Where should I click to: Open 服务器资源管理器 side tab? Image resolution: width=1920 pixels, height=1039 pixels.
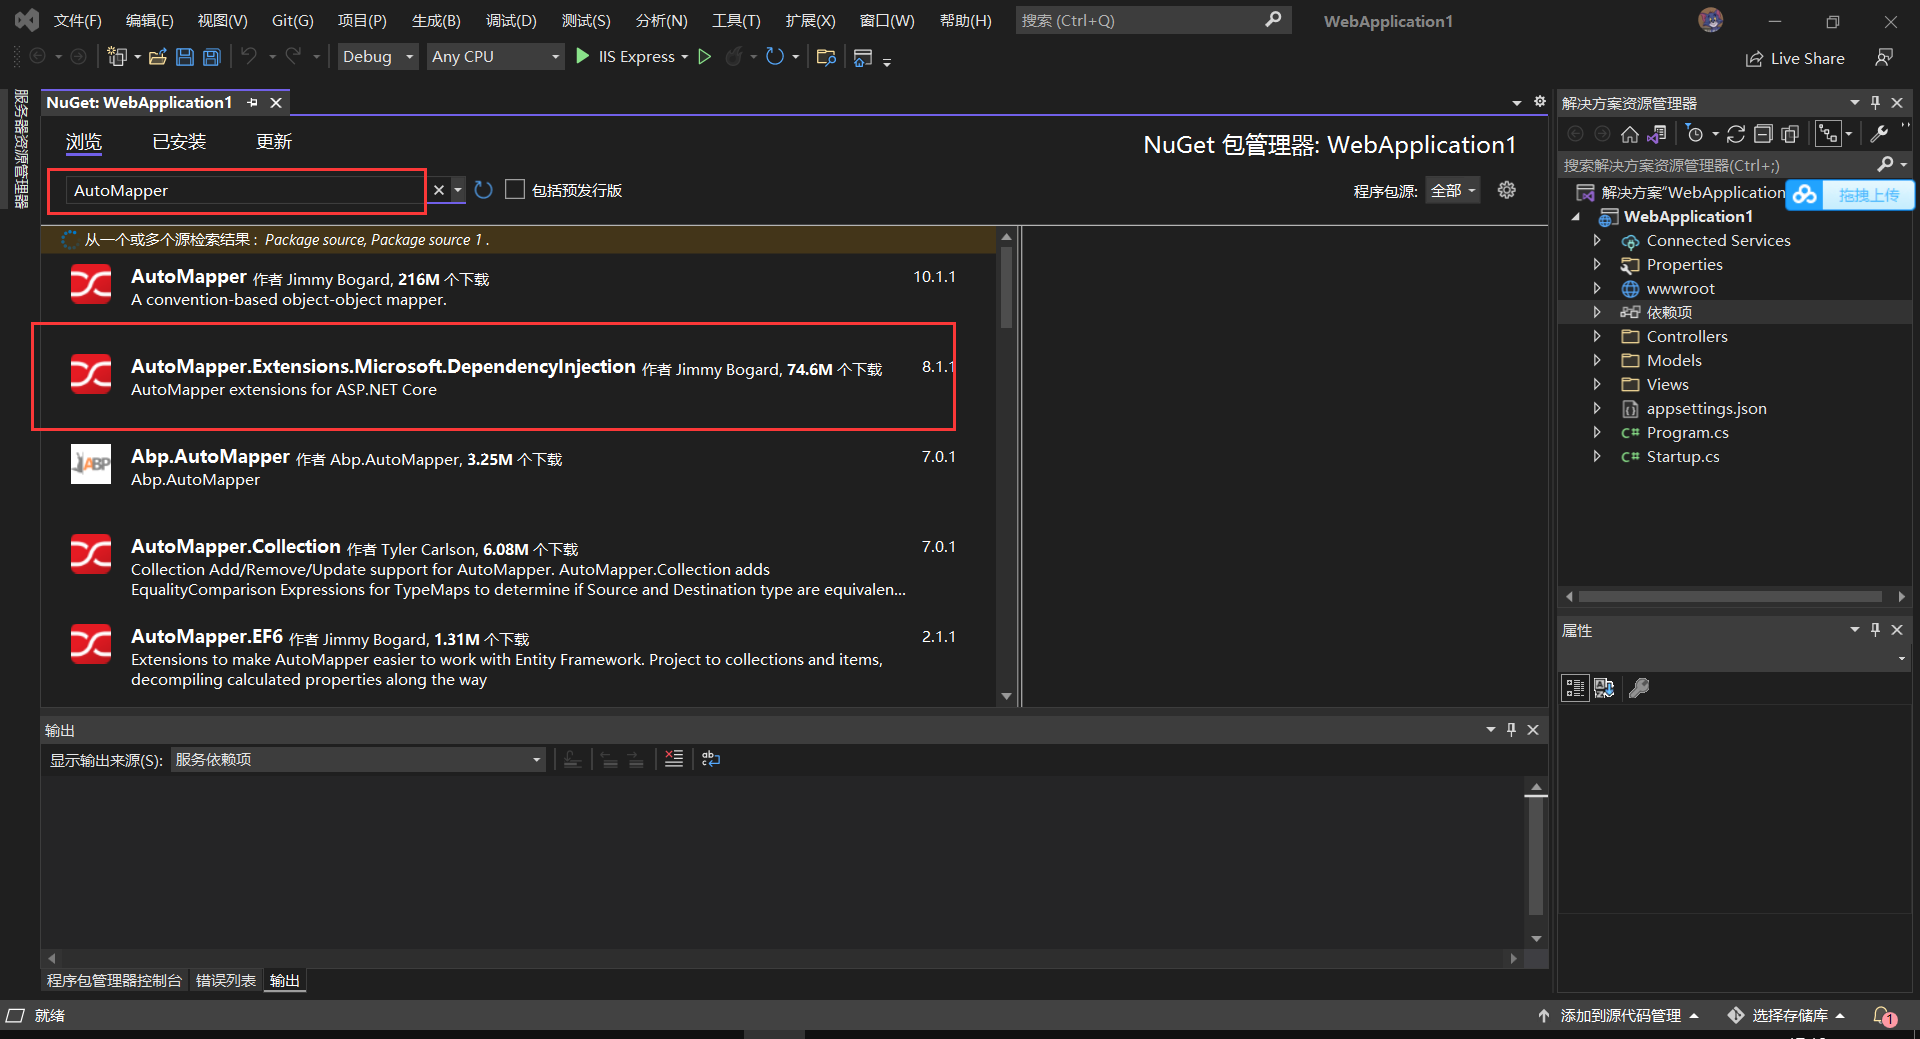pos(21,148)
